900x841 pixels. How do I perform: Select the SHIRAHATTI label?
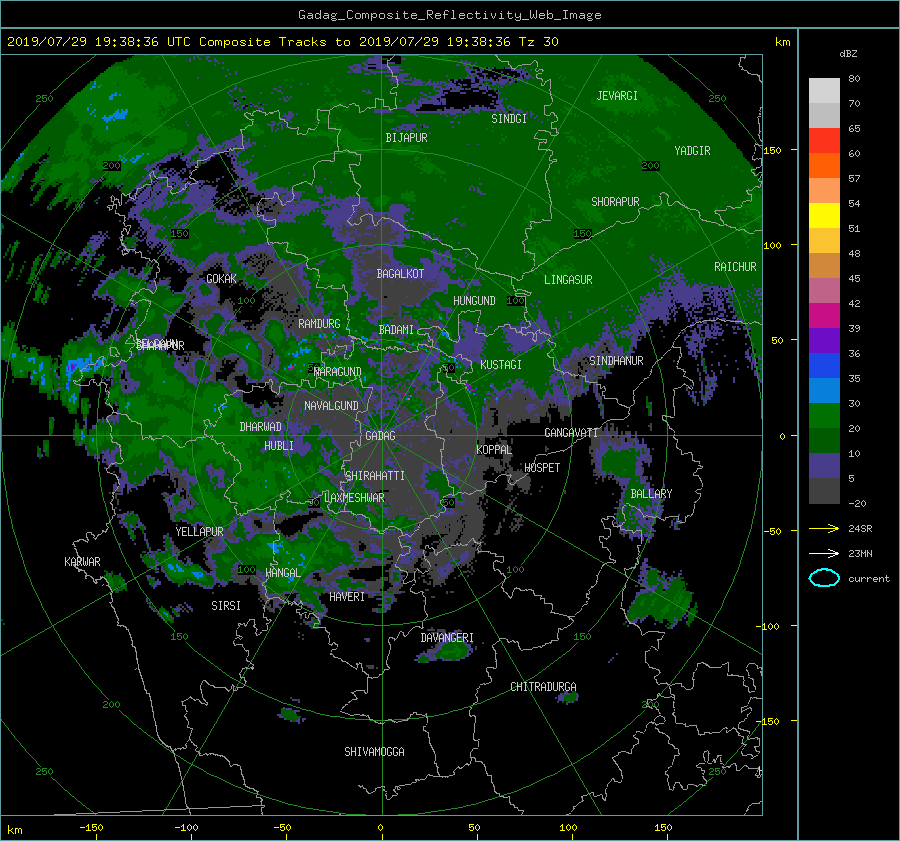pos(375,476)
